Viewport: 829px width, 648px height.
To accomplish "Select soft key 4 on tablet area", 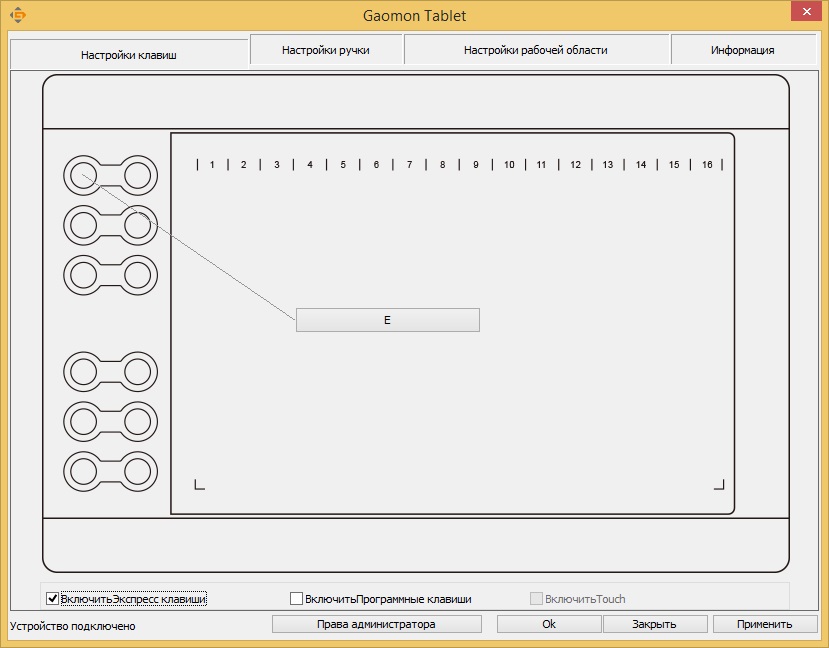I will (x=310, y=164).
